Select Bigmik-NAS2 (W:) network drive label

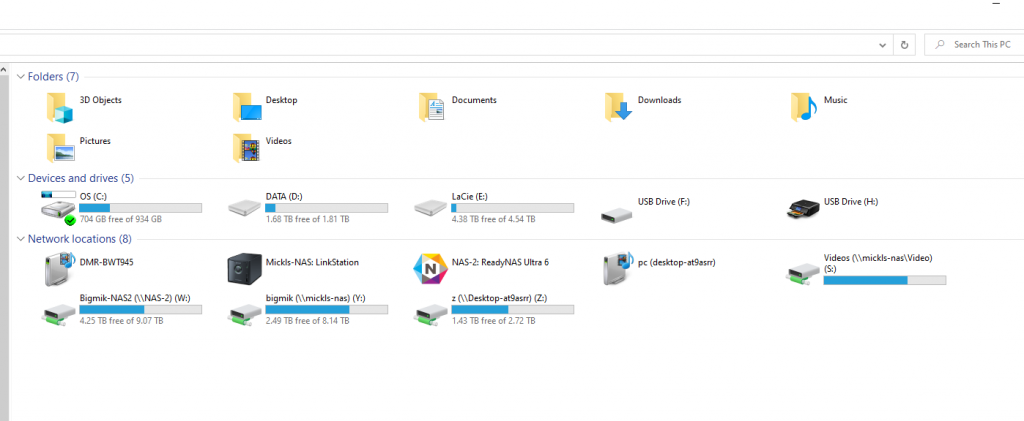click(128, 298)
